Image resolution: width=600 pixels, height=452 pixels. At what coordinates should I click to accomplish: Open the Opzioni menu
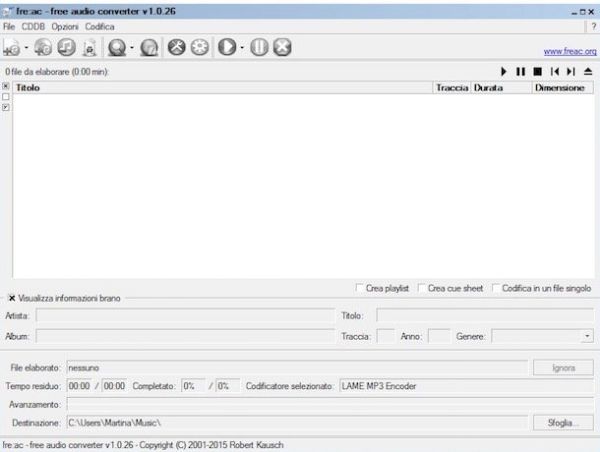[64, 26]
